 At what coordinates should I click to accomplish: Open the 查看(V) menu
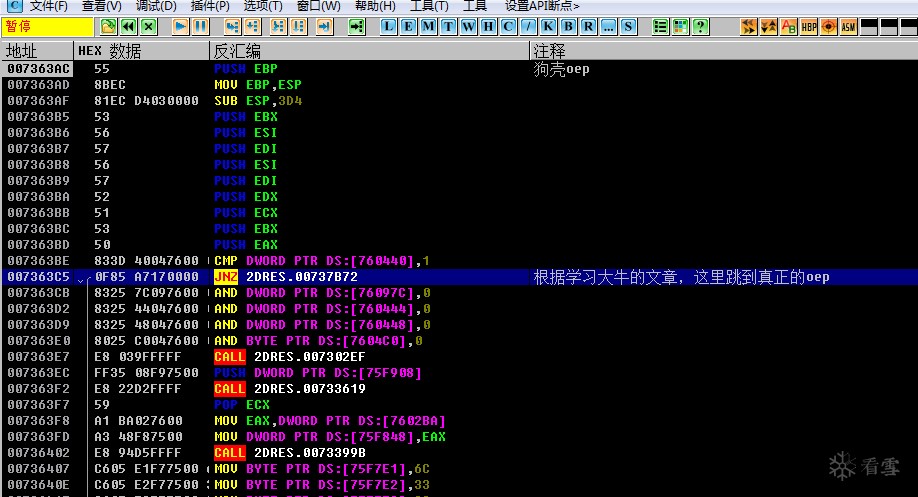pyautogui.click(x=101, y=6)
